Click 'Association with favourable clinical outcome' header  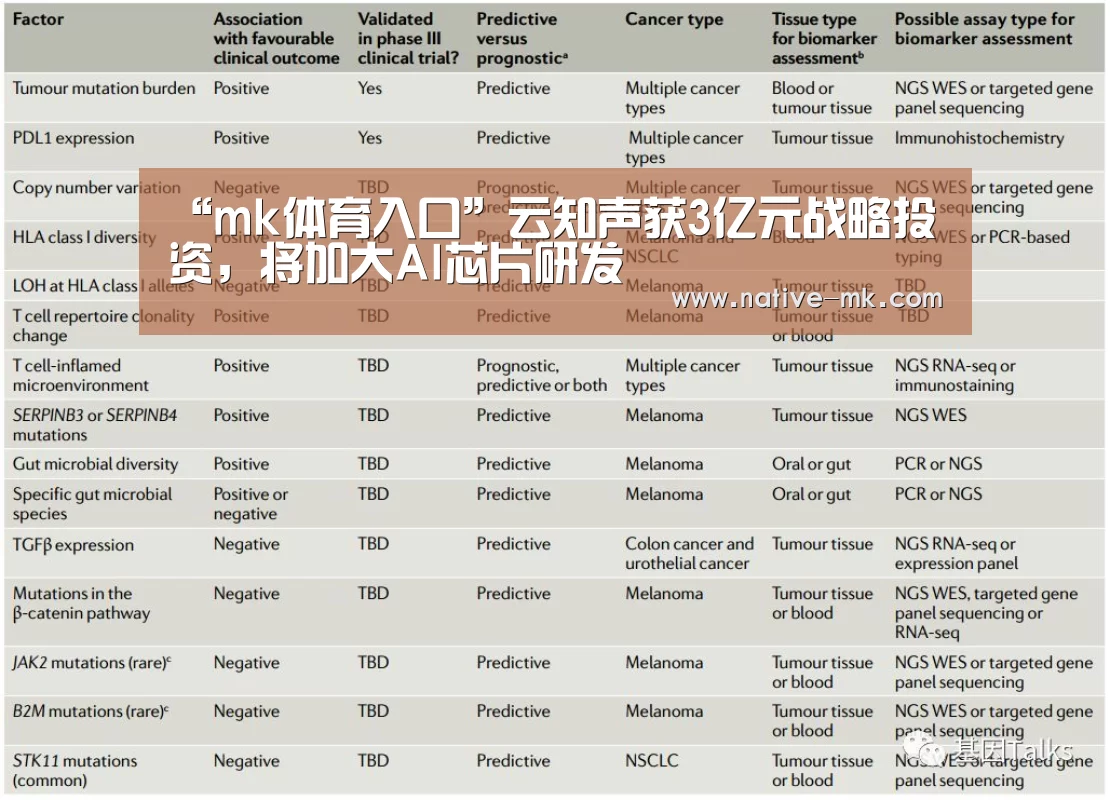pos(276,38)
